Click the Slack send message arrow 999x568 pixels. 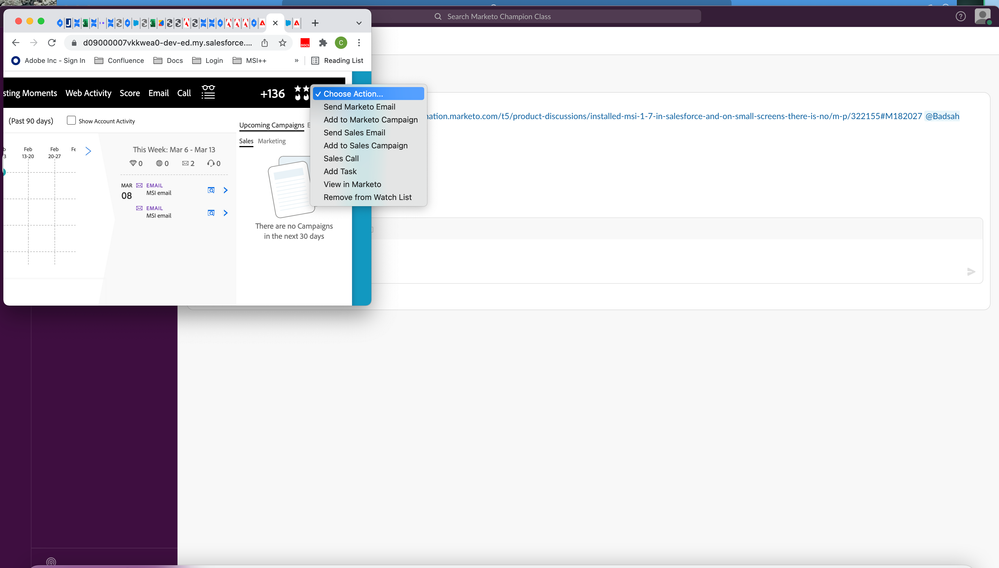[970, 271]
